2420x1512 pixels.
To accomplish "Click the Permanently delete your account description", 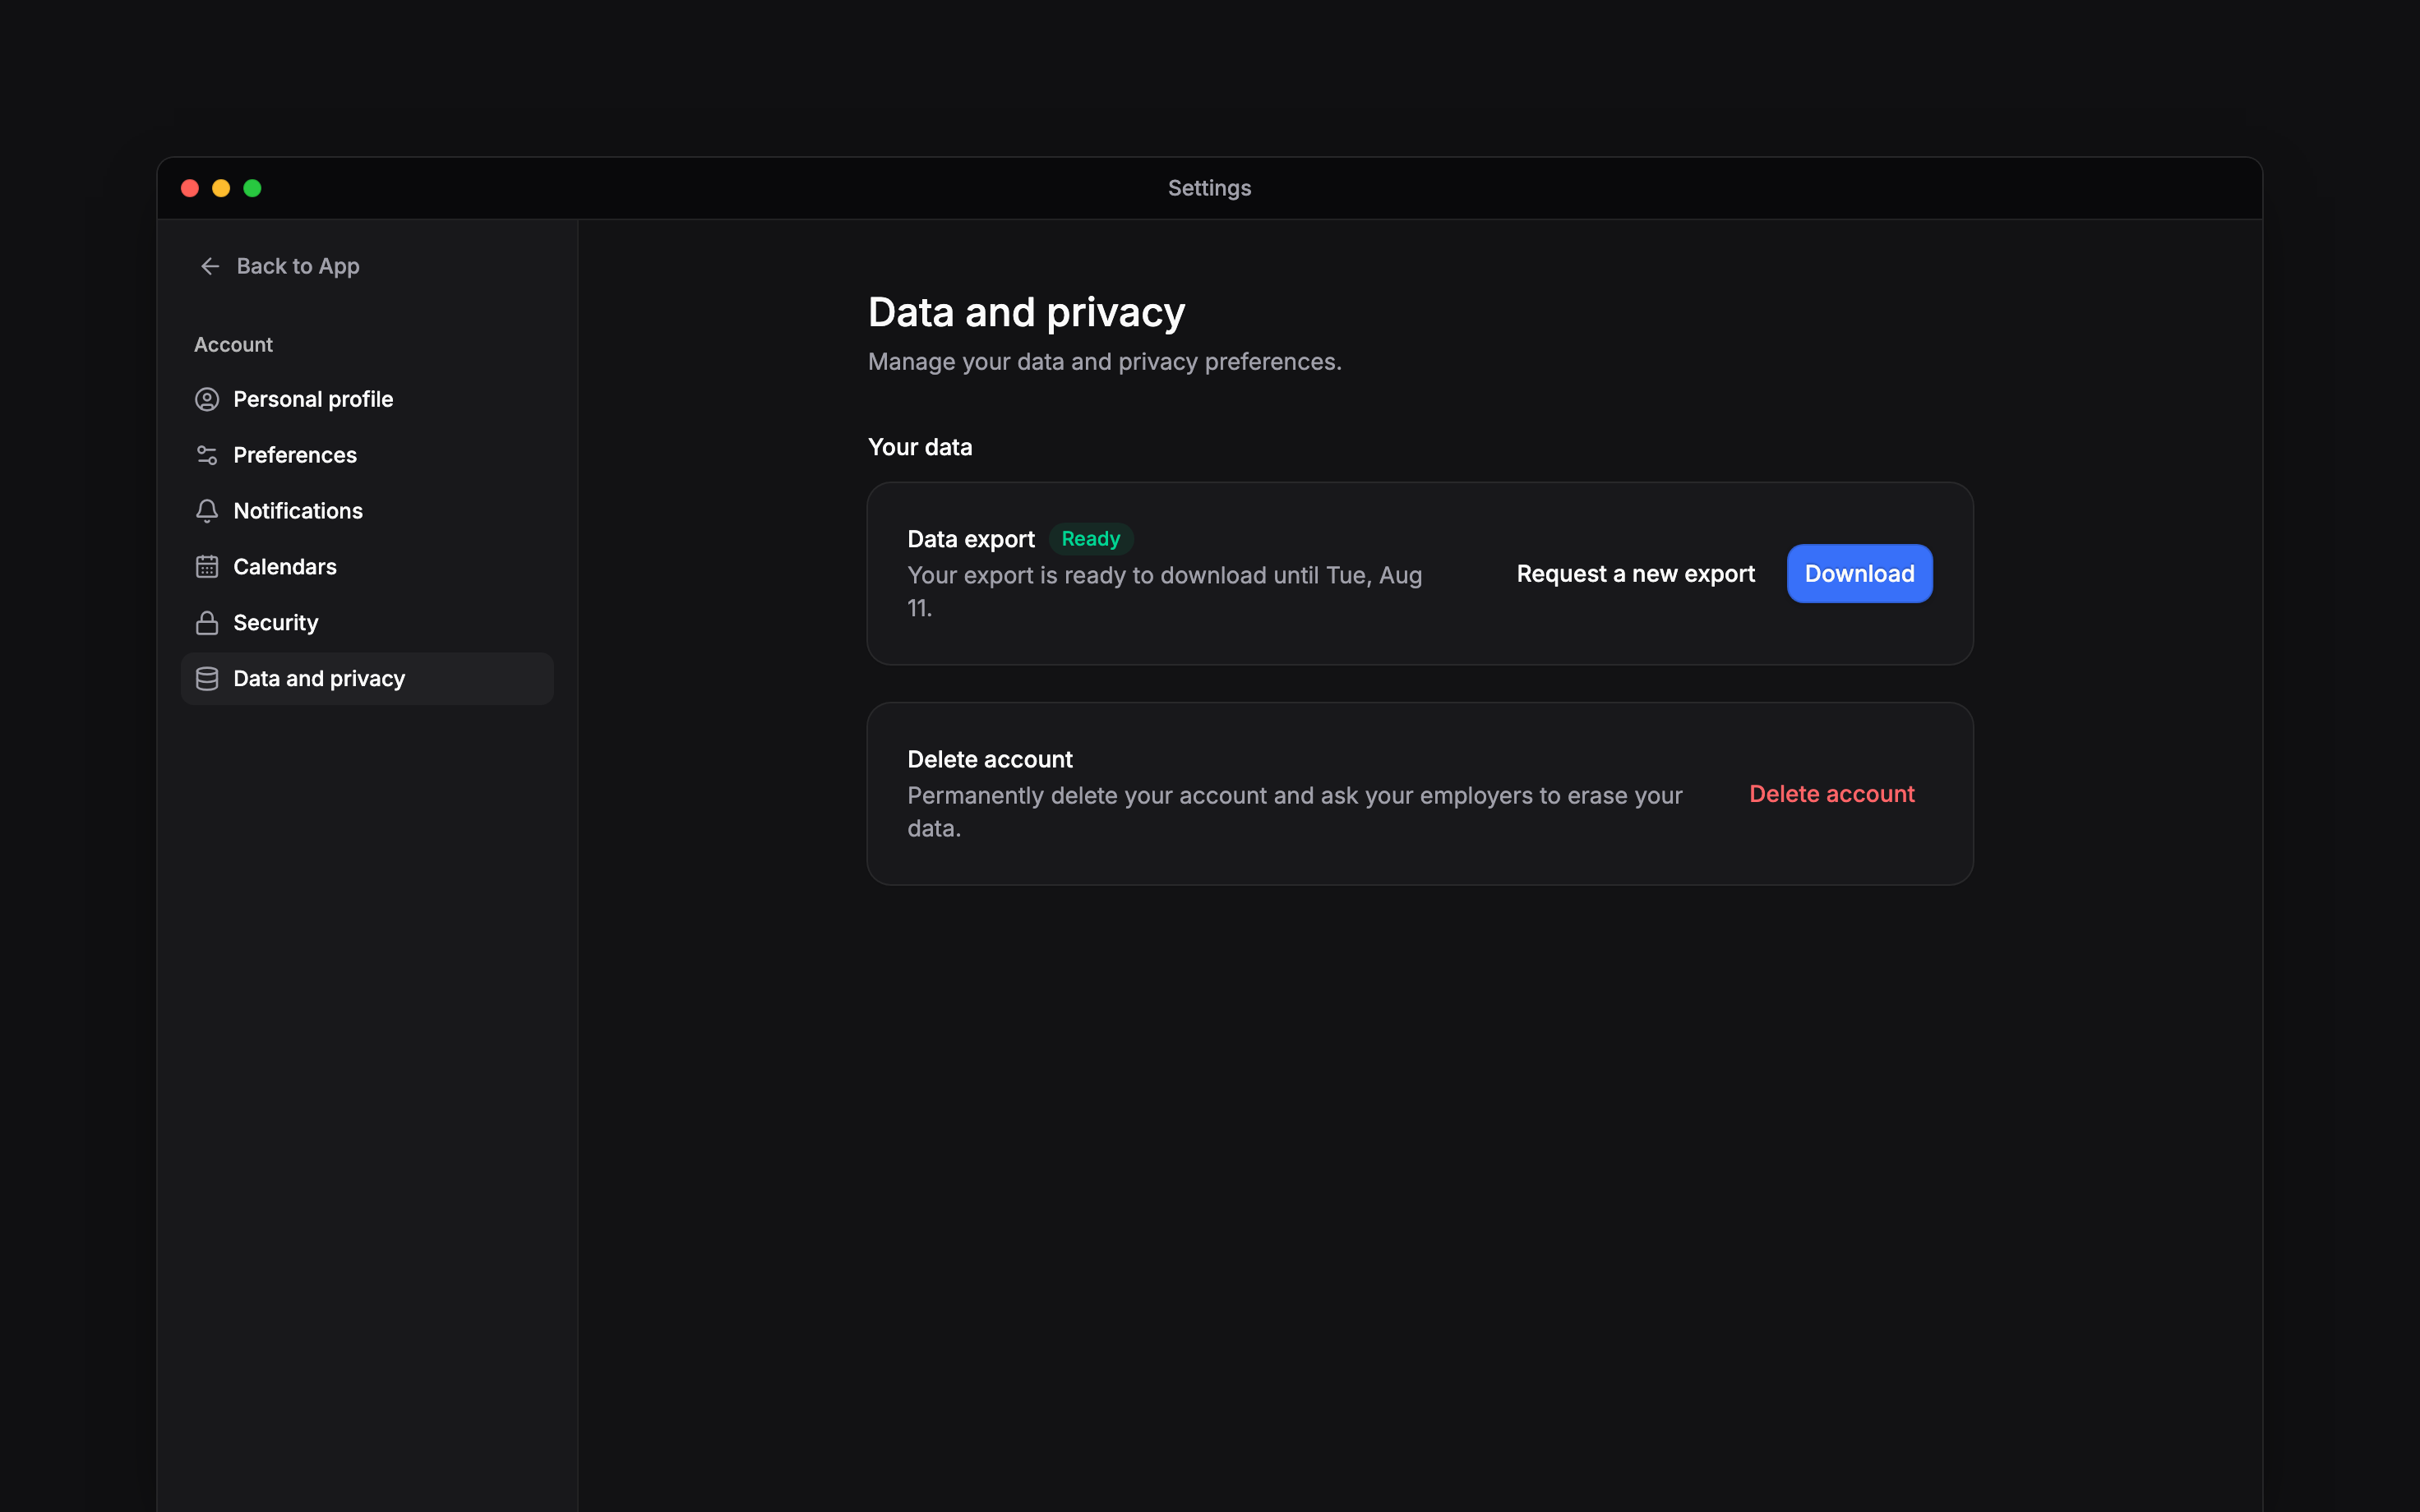I will coord(1294,811).
